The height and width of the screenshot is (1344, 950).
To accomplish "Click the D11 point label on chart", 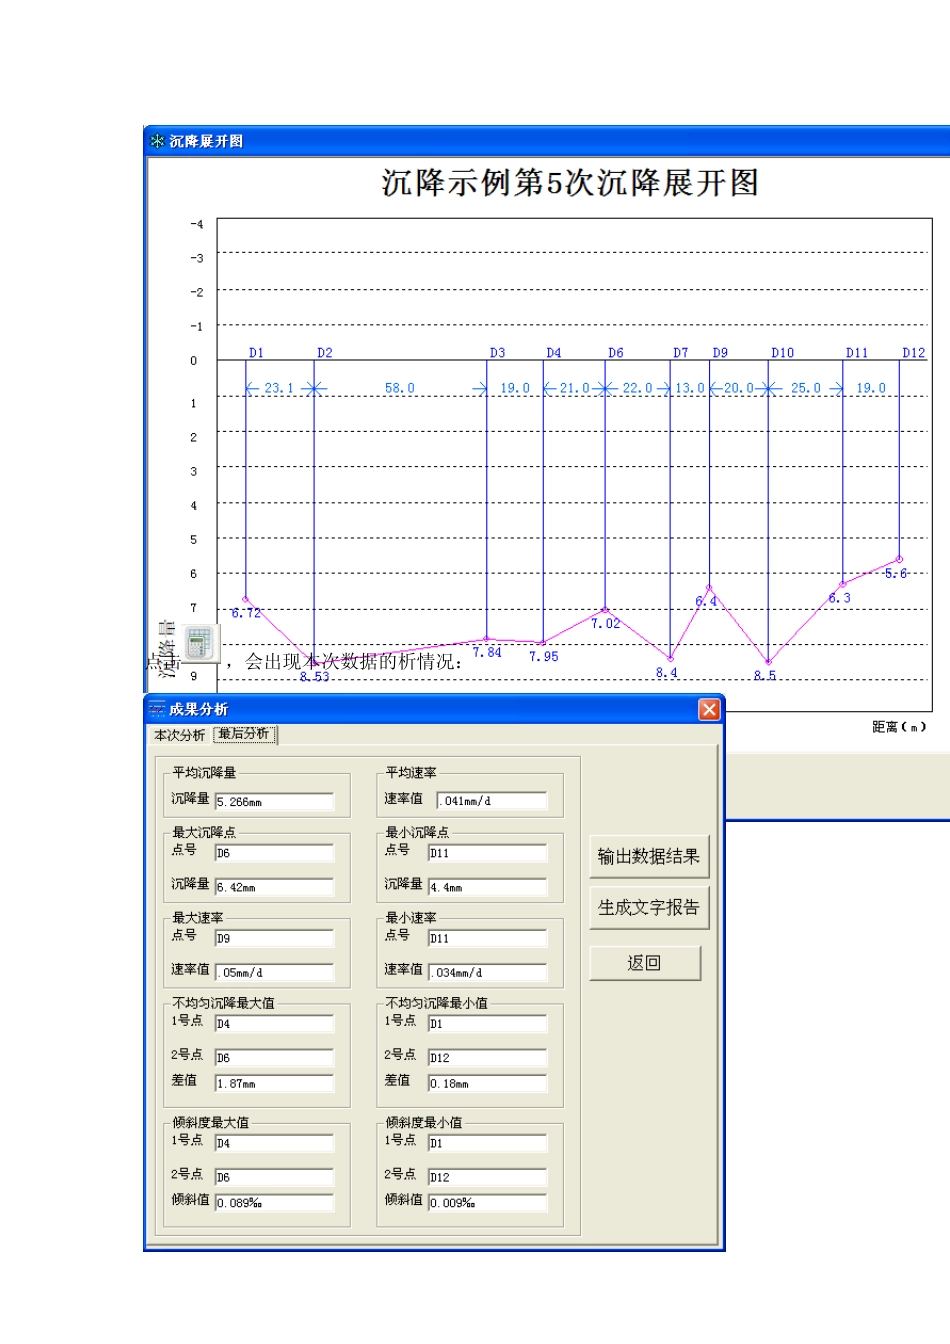I will click(857, 353).
